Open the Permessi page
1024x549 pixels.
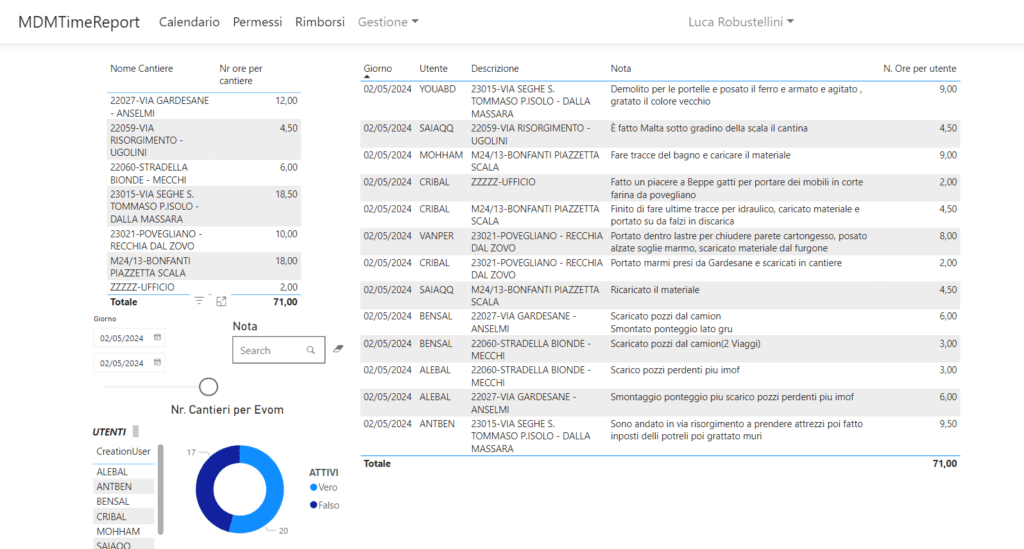click(x=257, y=22)
